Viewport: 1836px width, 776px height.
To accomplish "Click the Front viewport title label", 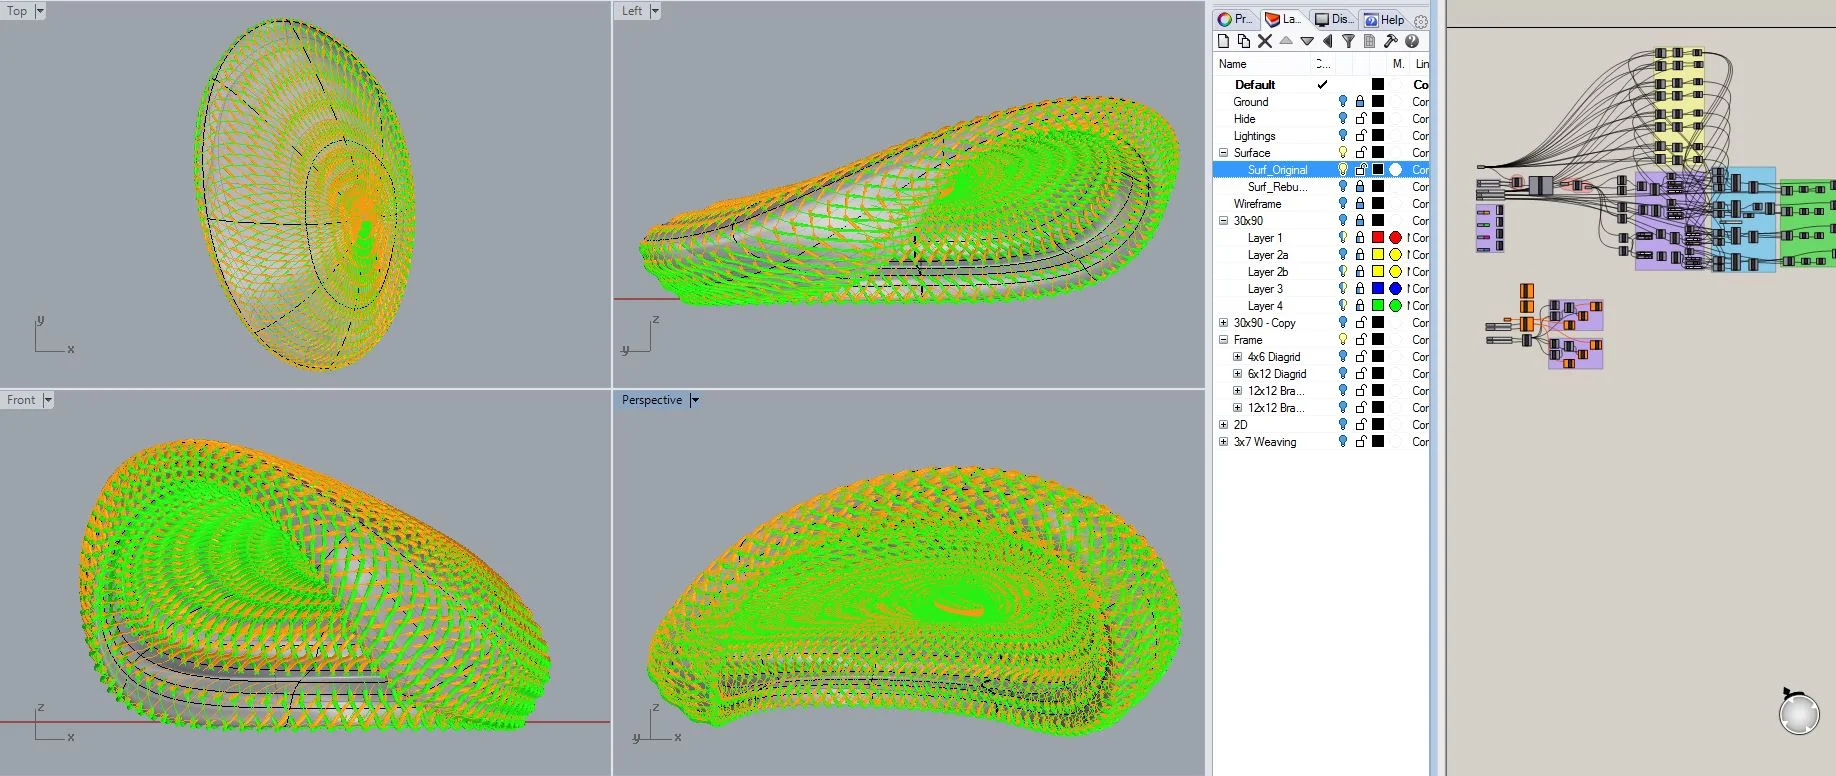I will (21, 400).
